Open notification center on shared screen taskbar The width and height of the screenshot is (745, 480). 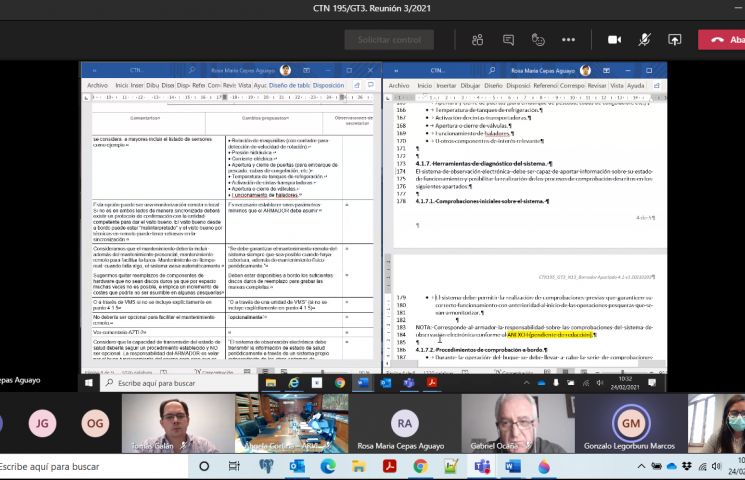pos(652,383)
